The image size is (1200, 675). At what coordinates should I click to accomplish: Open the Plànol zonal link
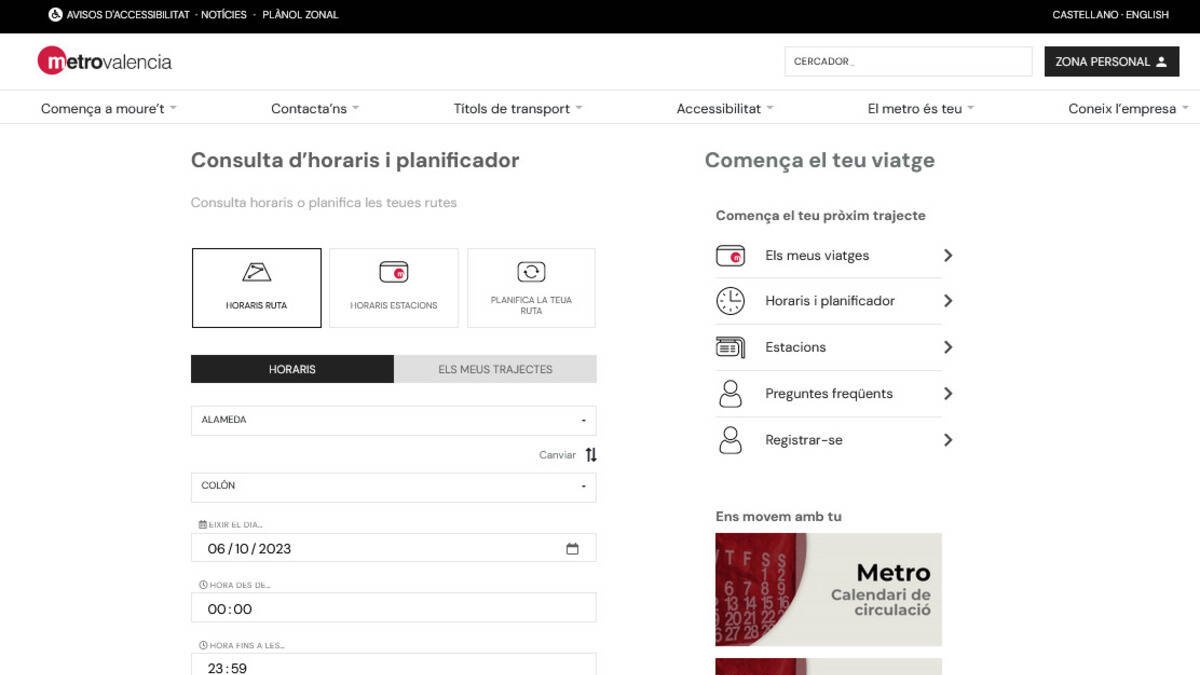[300, 15]
